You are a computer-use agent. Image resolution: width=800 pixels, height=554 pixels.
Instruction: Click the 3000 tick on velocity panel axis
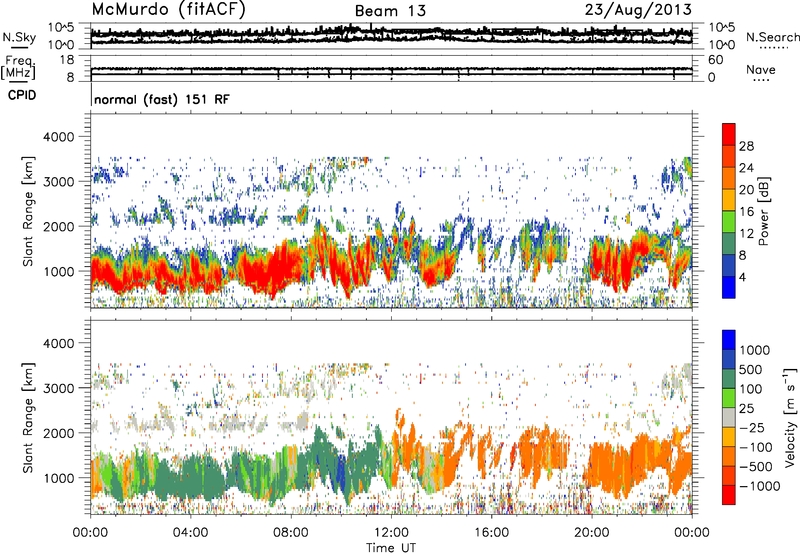click(59, 388)
